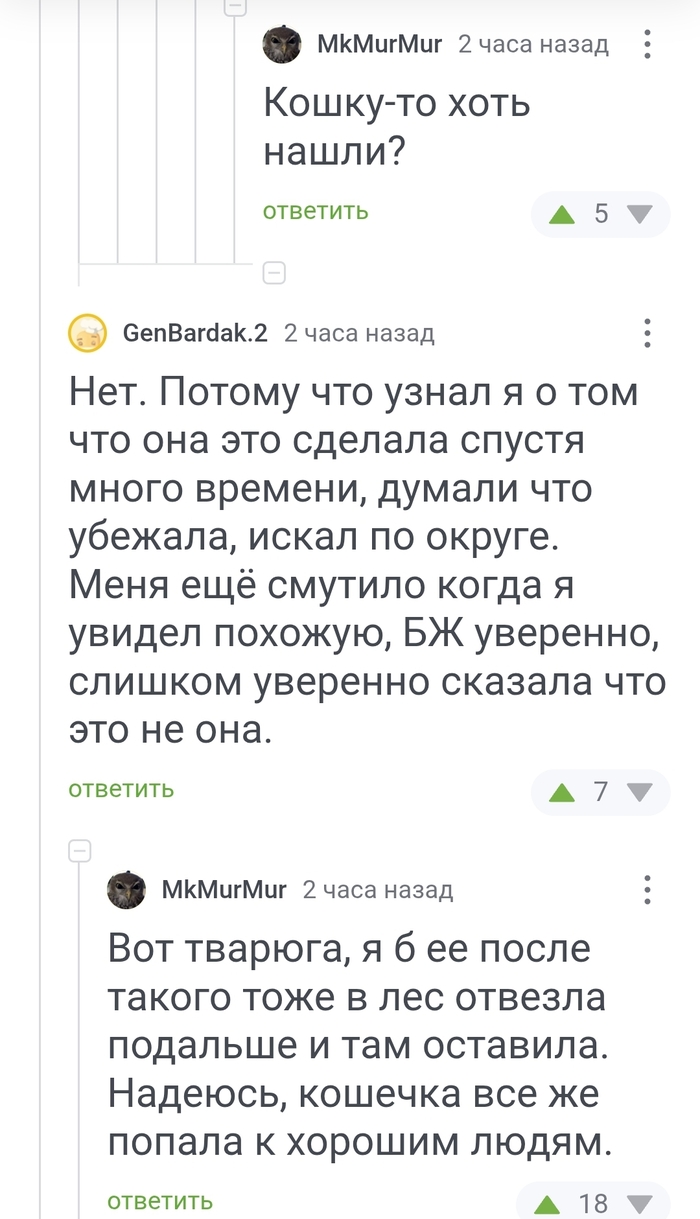Upvote GenBardak.2's reply about the cat

pyautogui.click(x=563, y=791)
